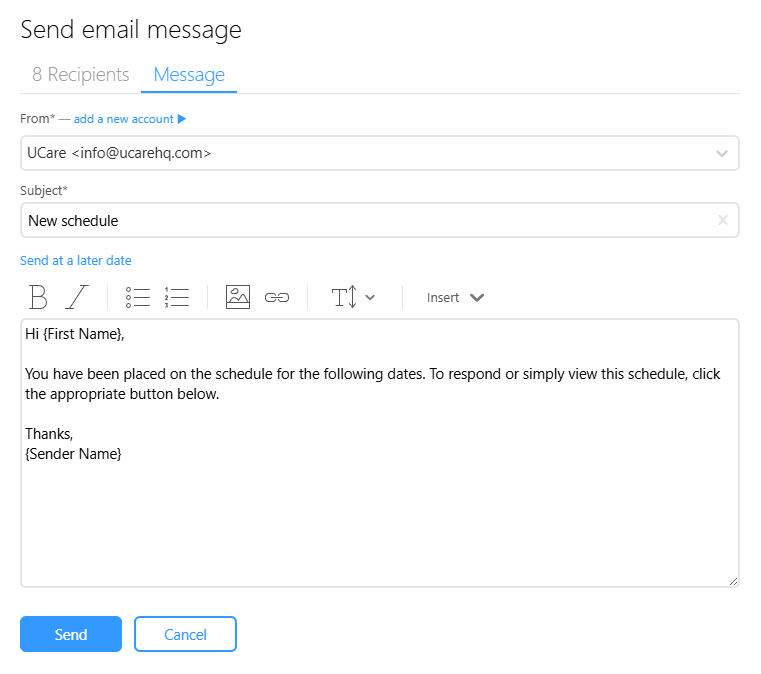Open the text size tool
Viewport: 761px width, 674px height.
pyautogui.click(x=345, y=297)
